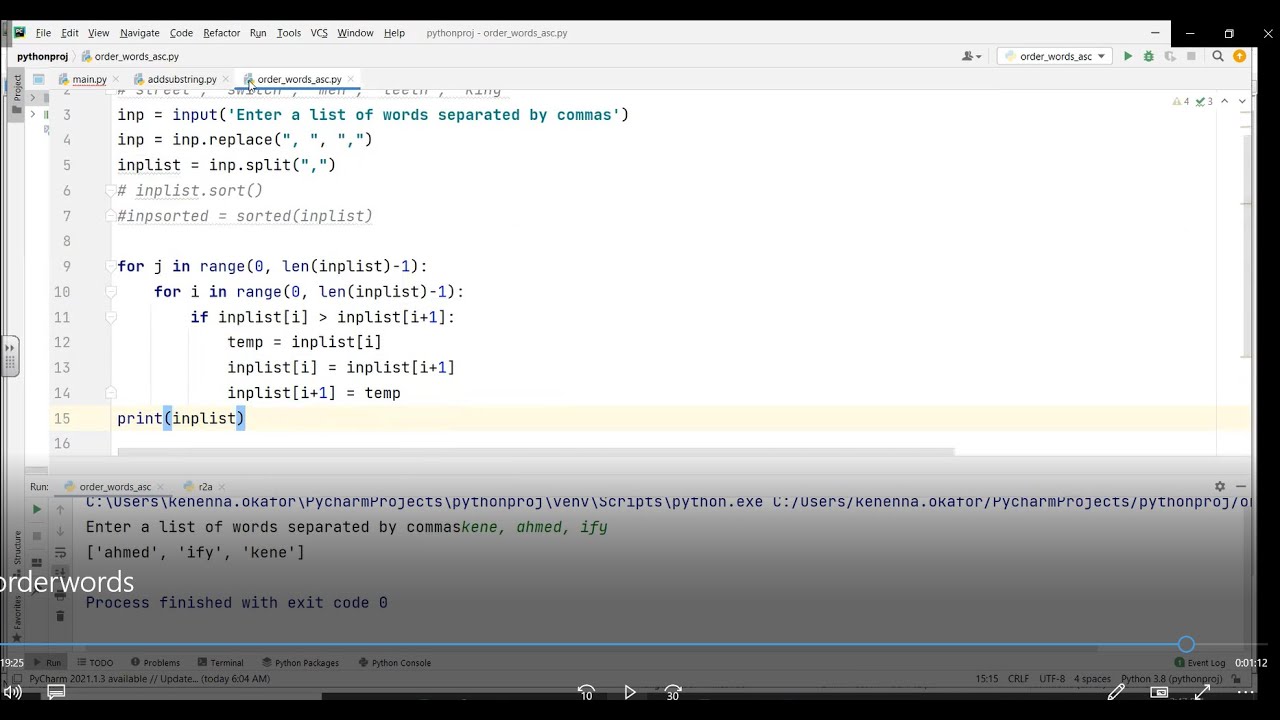The width and height of the screenshot is (1280, 720).
Task: Open the File menu
Action: click(43, 33)
